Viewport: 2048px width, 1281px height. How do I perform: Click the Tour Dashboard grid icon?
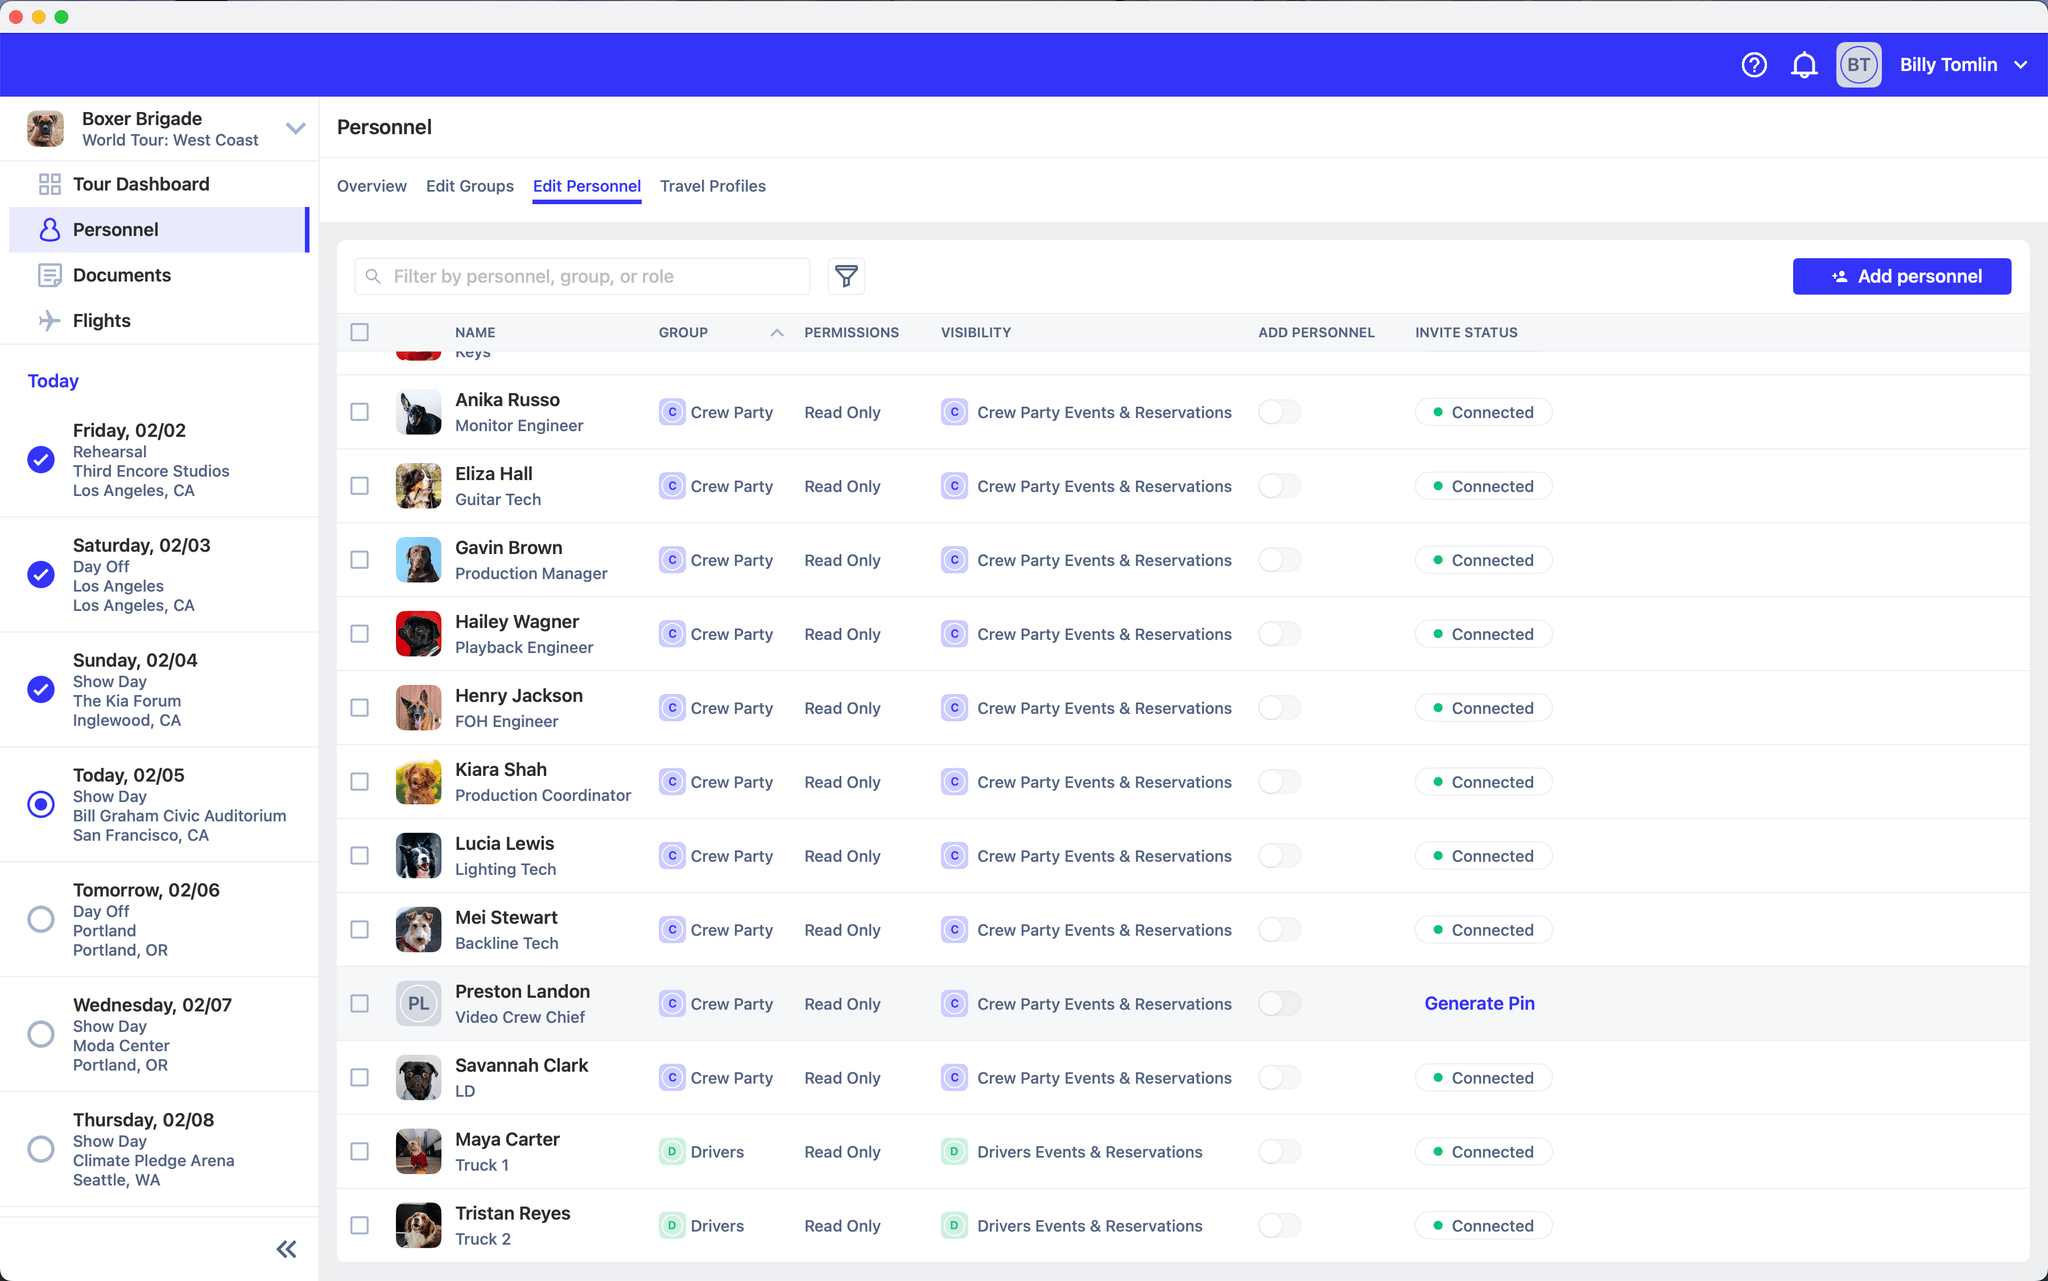[49, 184]
